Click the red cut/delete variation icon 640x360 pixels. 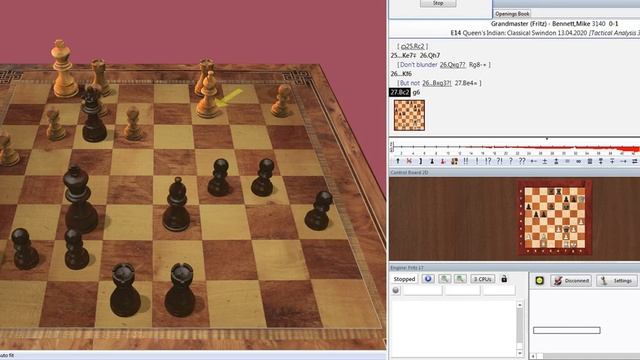coord(409,161)
